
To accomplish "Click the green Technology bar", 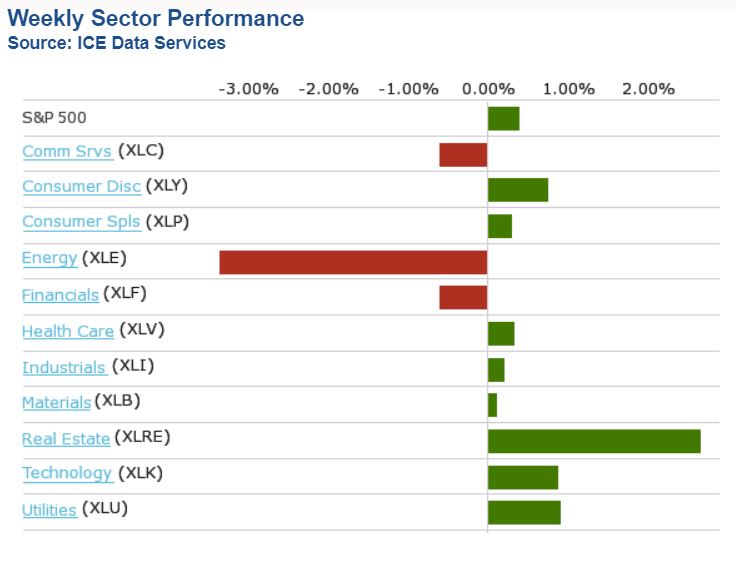I will [523, 477].
